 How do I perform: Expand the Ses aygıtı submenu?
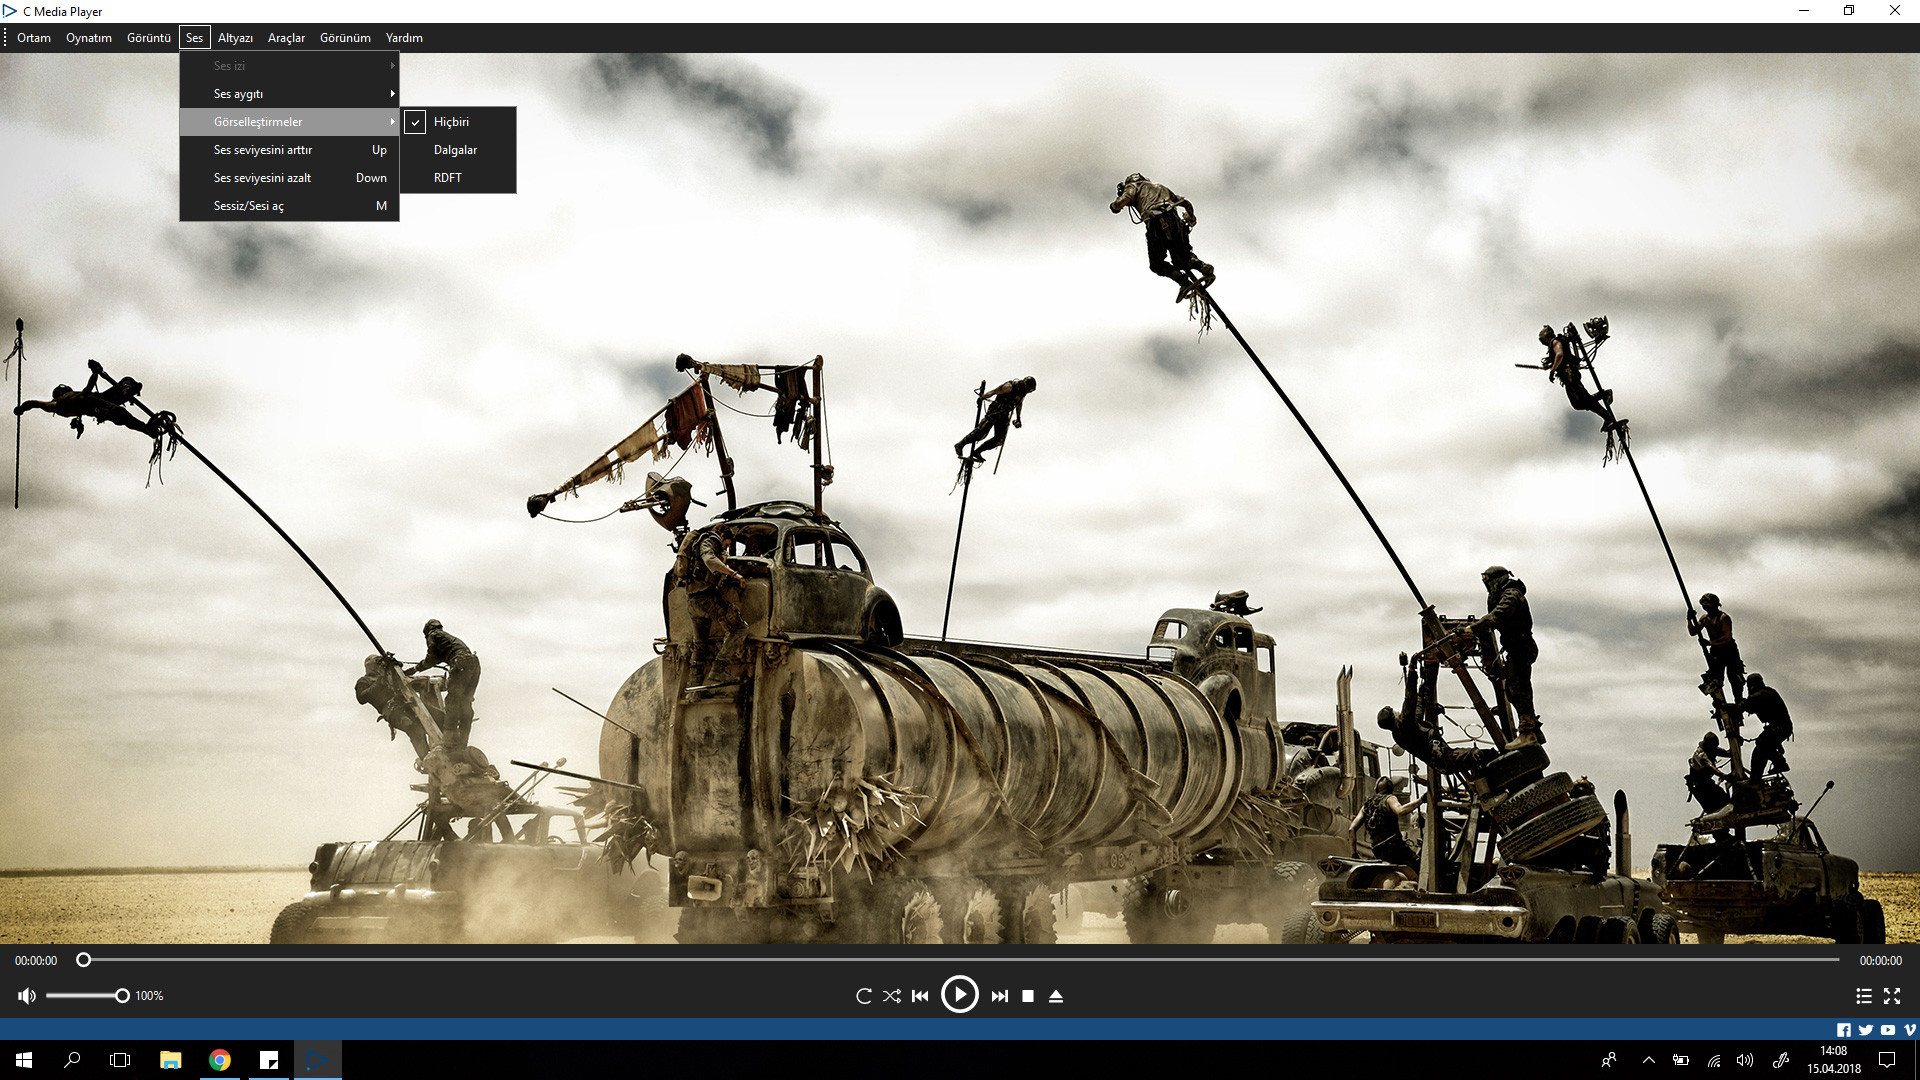point(290,94)
